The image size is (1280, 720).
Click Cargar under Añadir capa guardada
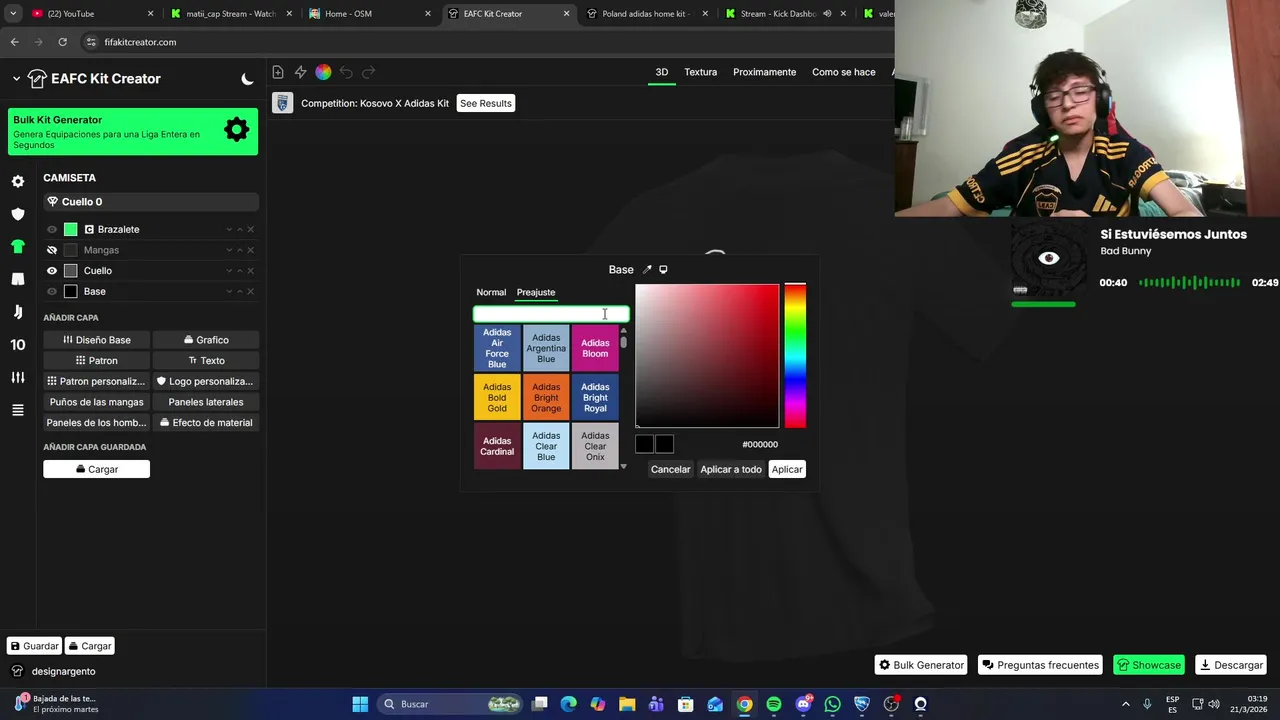tap(96, 469)
